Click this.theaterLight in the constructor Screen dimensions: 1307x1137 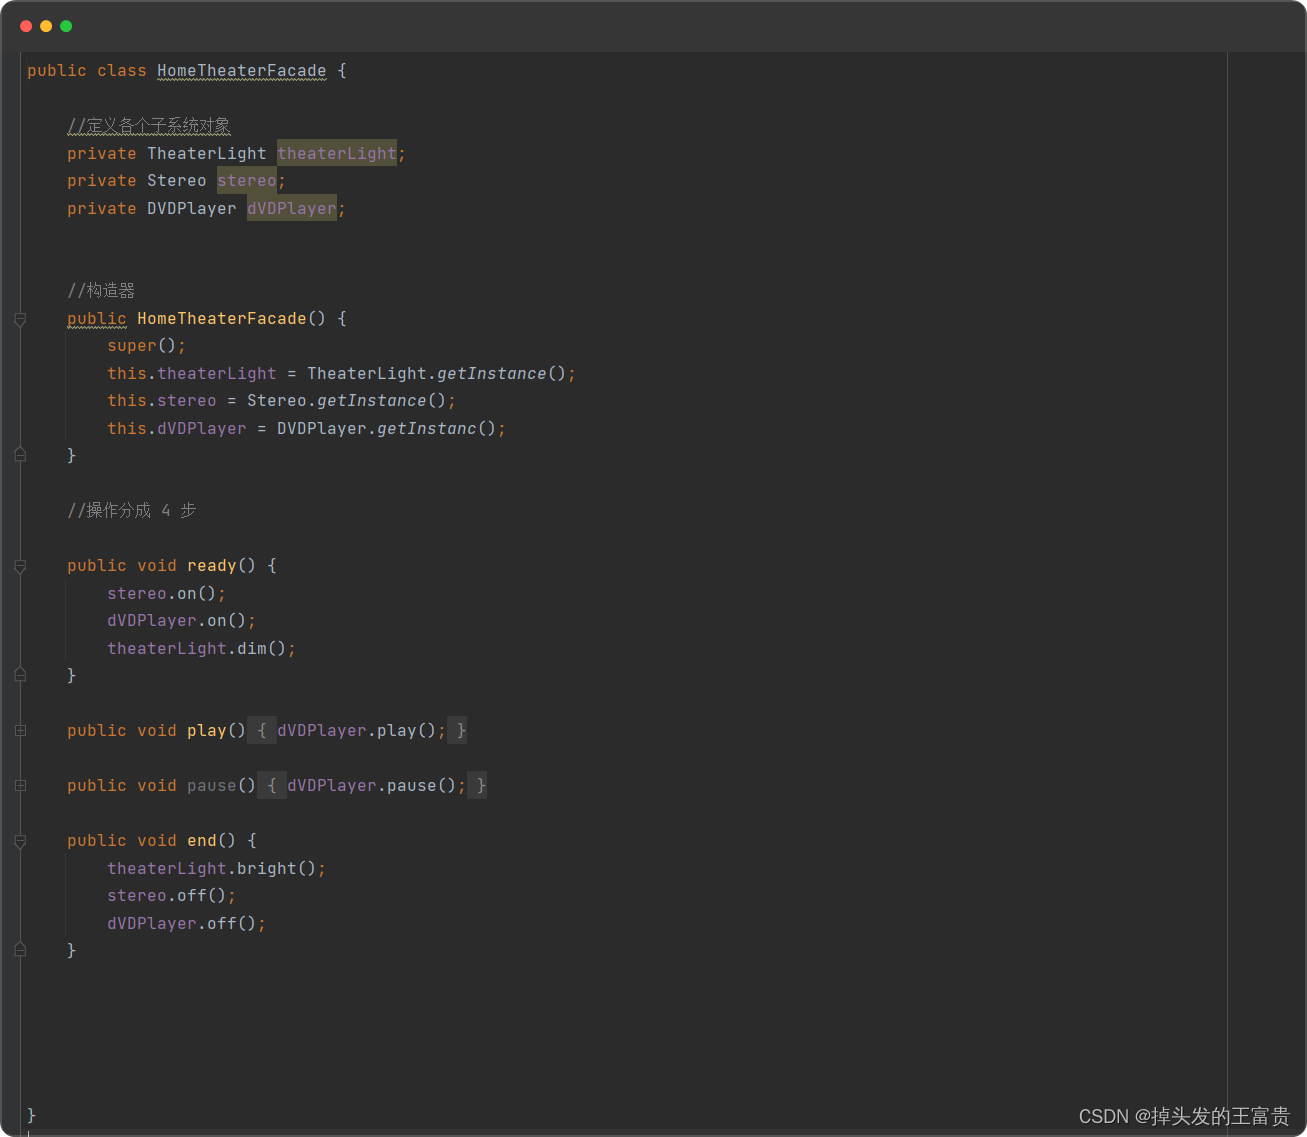[x=192, y=373]
